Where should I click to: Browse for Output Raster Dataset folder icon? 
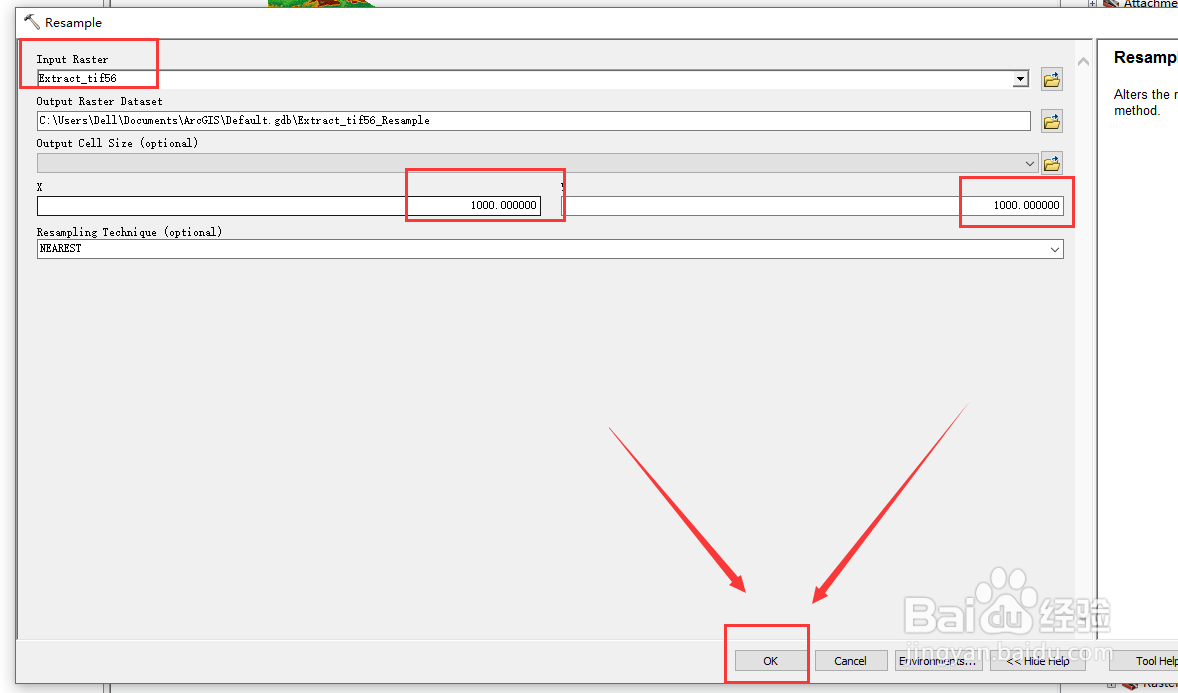(x=1051, y=121)
